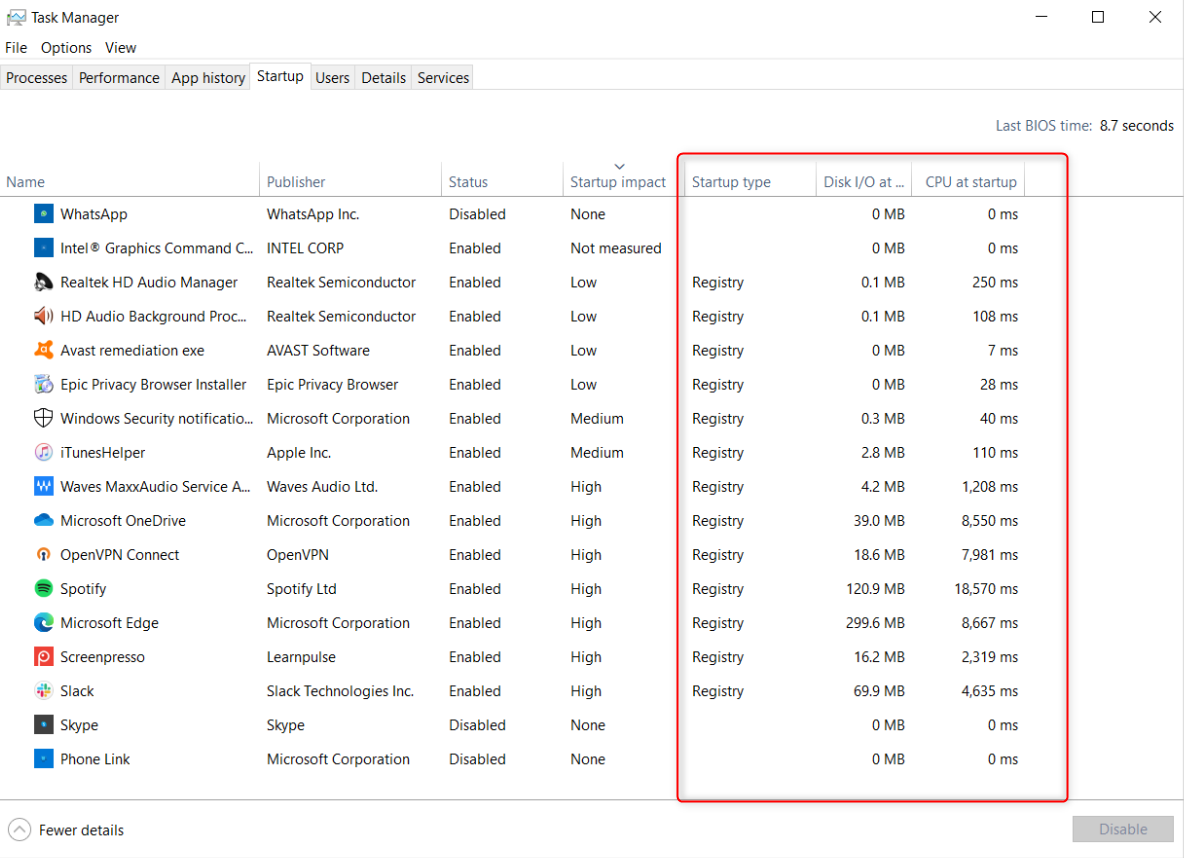The width and height of the screenshot is (1184, 858).
Task: Sort by the CPU at startup column
Action: 969,181
